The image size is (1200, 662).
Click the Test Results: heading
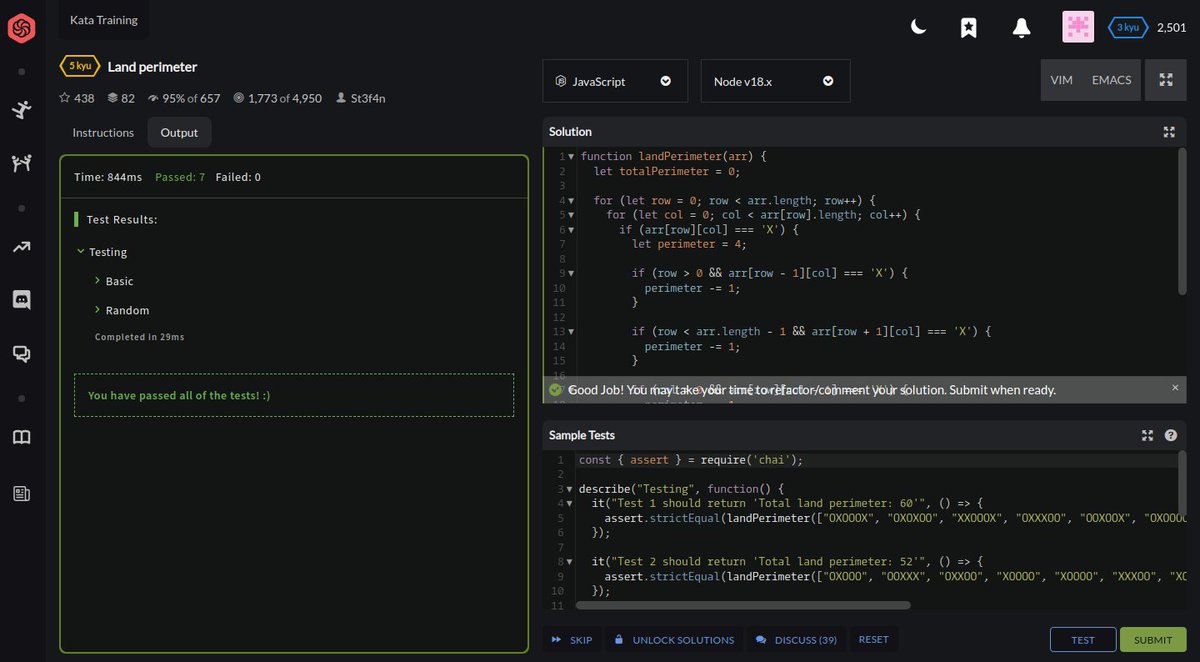(122, 219)
